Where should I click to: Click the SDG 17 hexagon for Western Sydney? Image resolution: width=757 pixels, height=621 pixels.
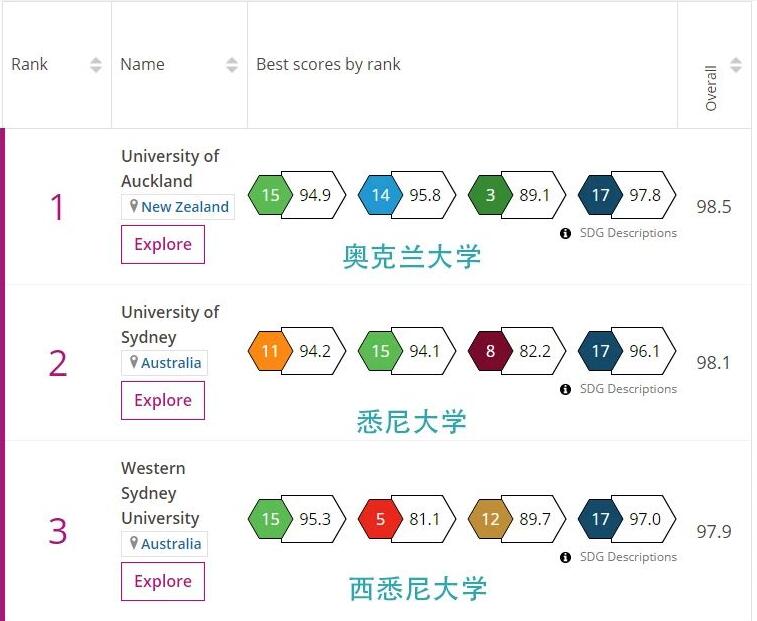coord(600,520)
